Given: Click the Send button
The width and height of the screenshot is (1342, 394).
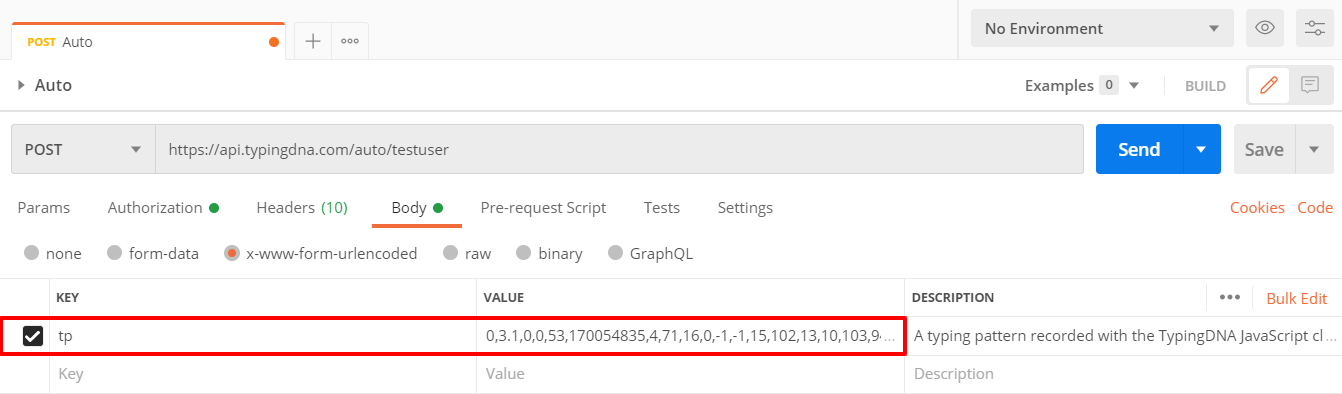Looking at the screenshot, I should point(1139,149).
